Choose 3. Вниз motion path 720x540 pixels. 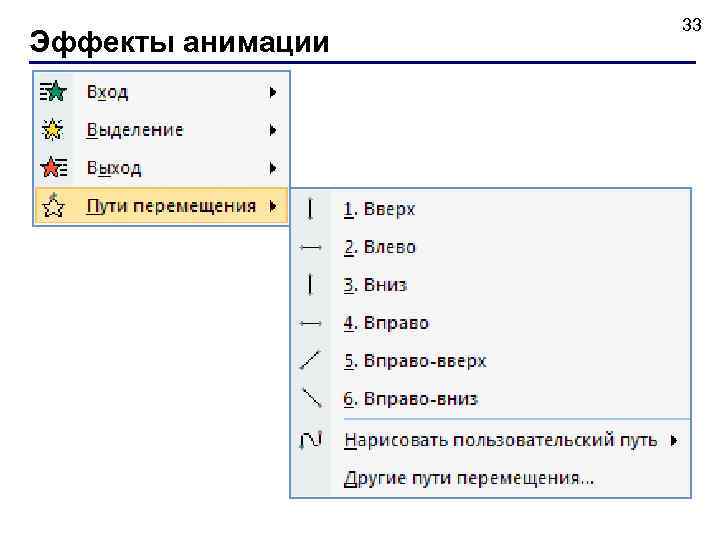coord(375,285)
